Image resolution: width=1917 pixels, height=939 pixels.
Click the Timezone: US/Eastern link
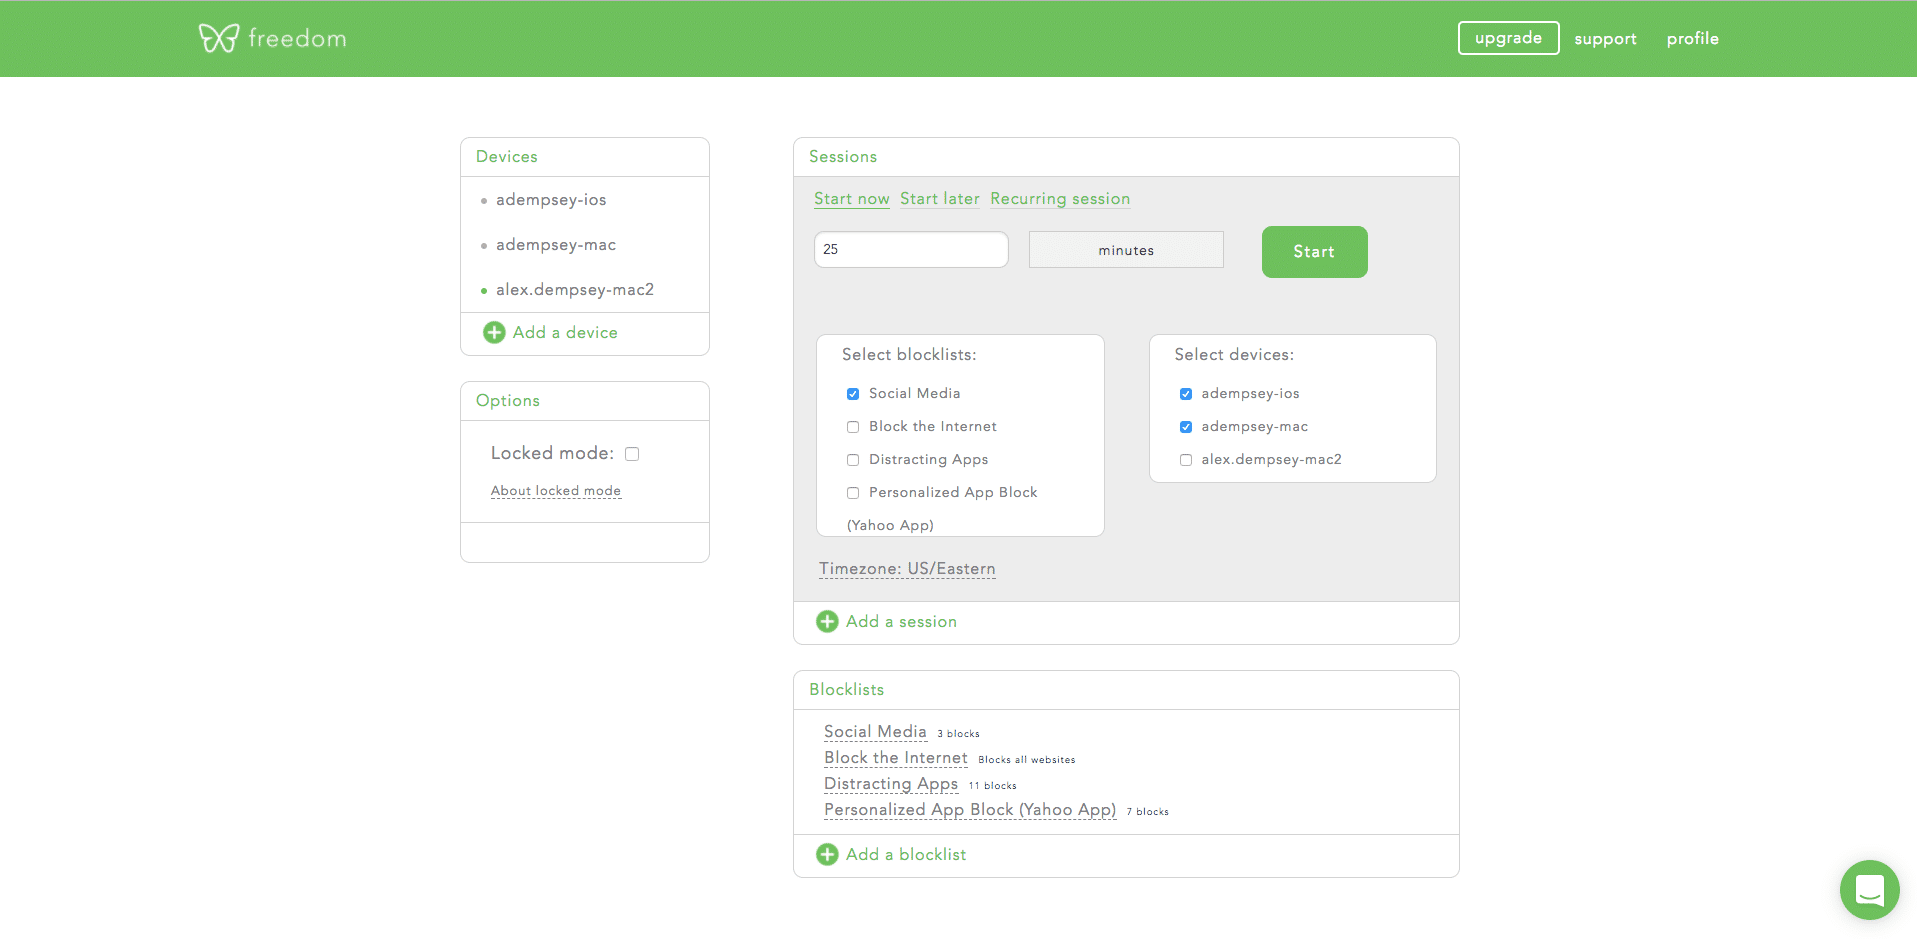click(x=907, y=569)
